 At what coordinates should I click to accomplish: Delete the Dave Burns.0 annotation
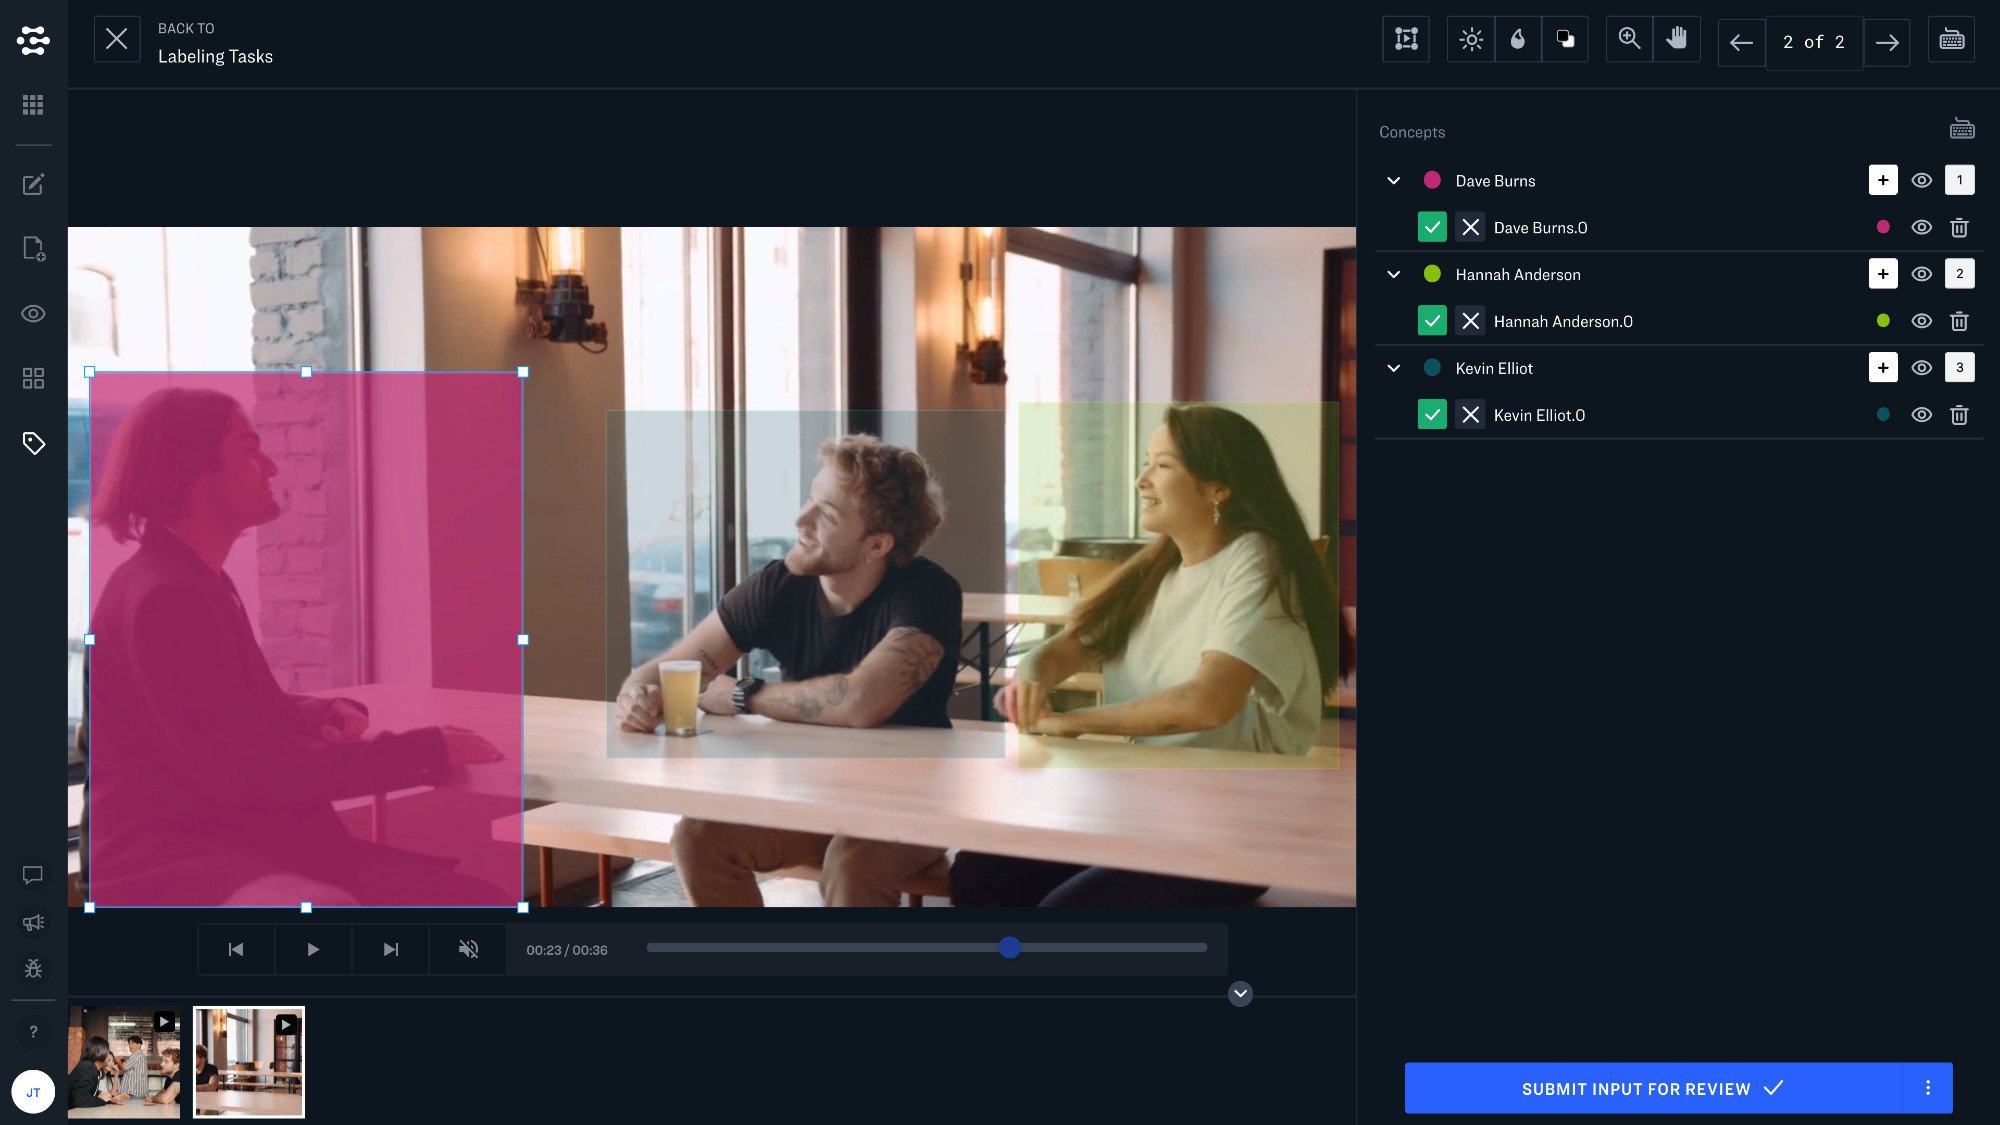click(x=1959, y=228)
